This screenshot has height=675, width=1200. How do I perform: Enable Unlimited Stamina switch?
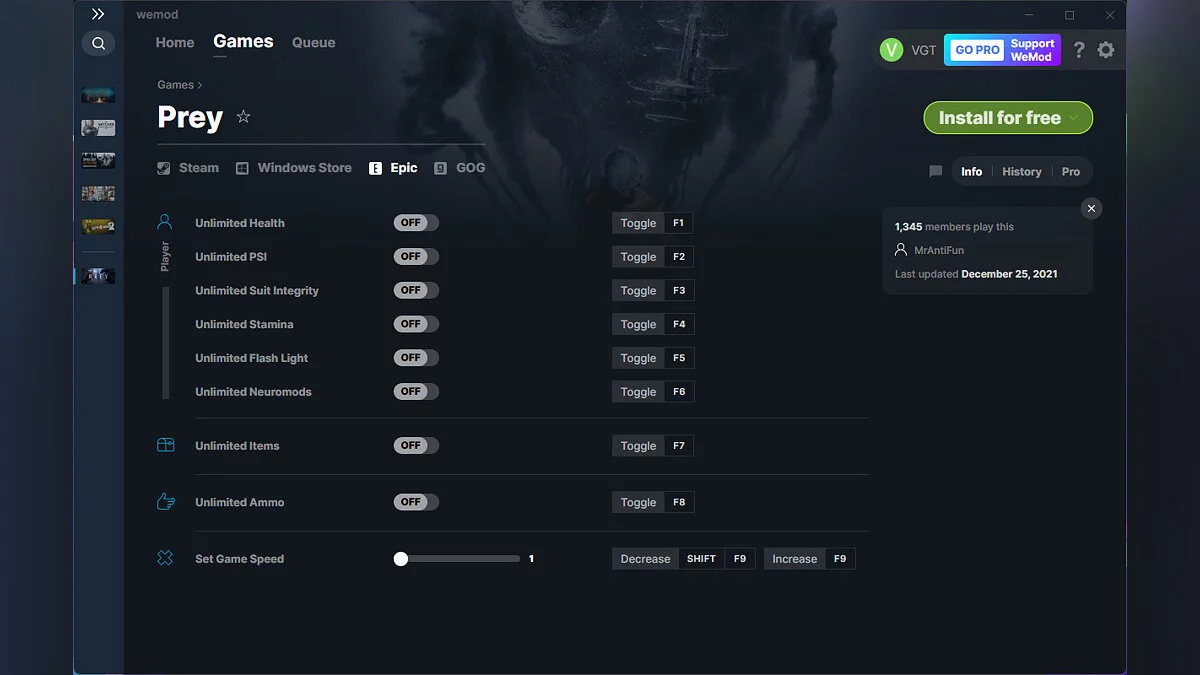tap(416, 324)
